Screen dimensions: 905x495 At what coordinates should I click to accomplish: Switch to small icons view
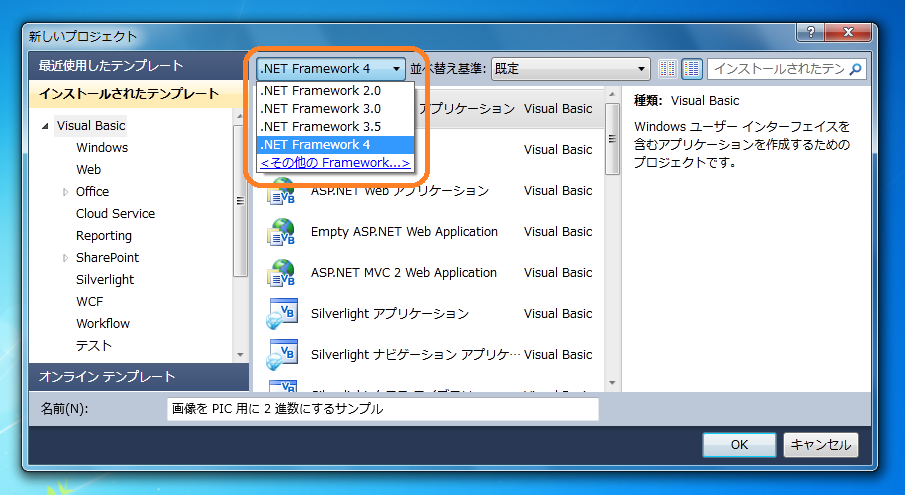[668, 69]
